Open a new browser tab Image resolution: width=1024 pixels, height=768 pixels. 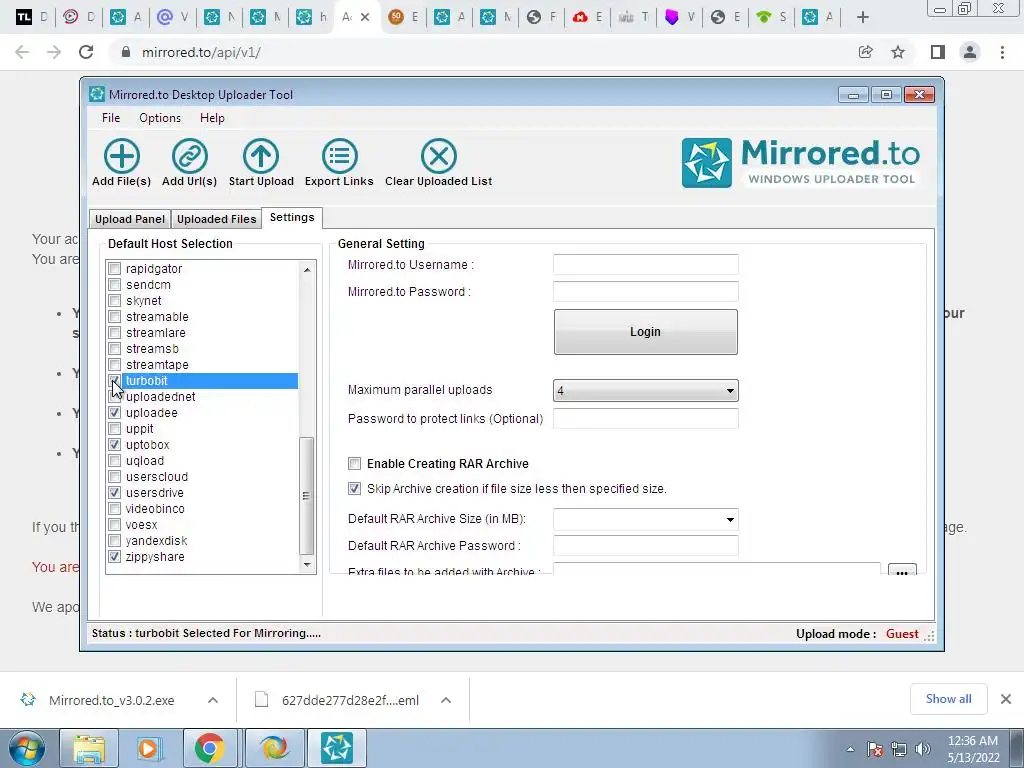pos(863,18)
